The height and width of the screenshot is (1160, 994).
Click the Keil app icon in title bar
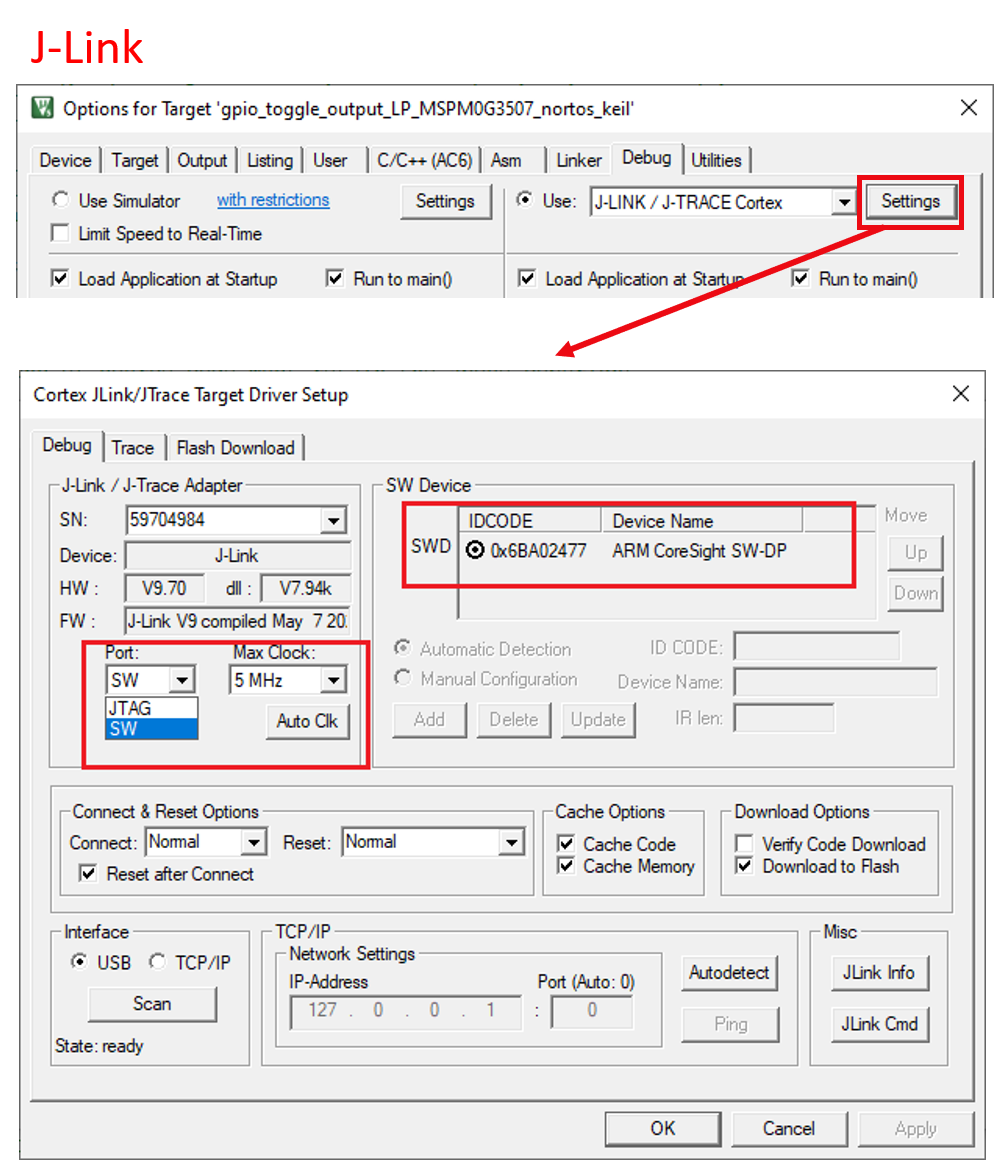(42, 108)
